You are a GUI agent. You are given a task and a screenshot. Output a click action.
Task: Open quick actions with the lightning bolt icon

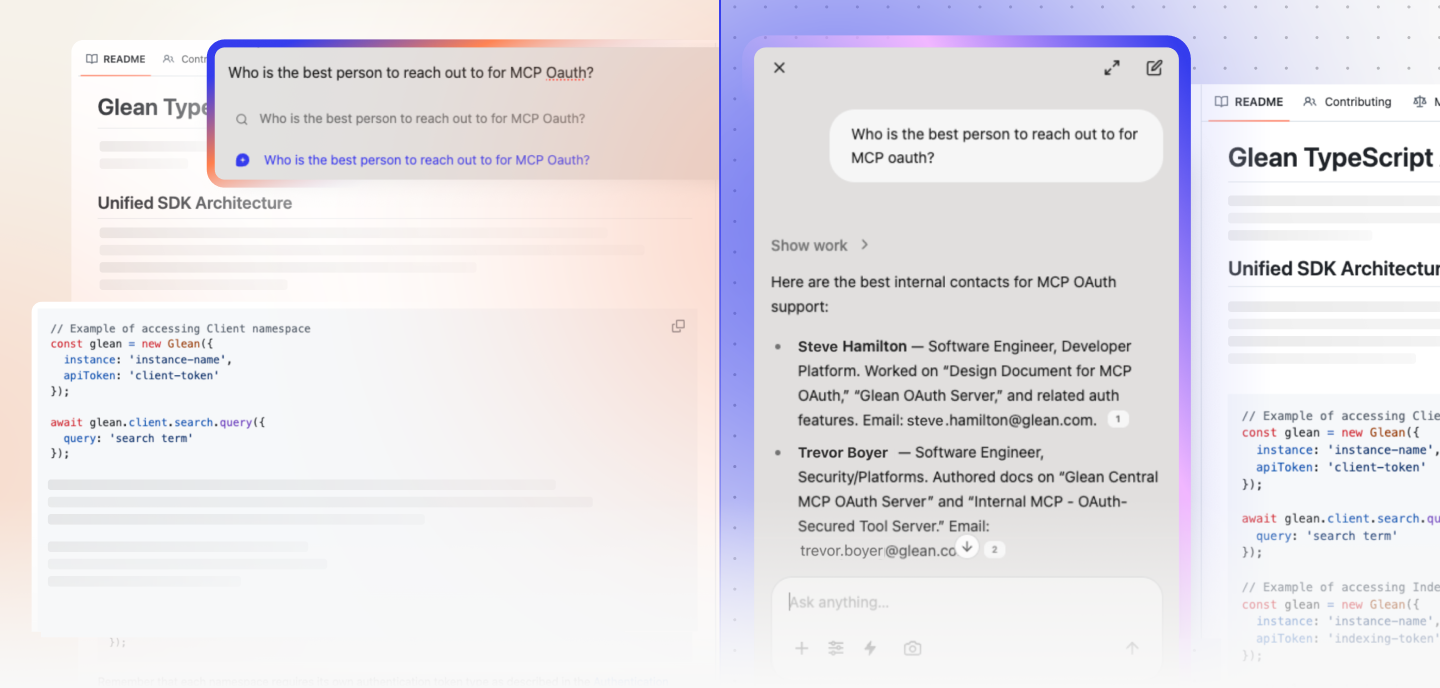click(x=870, y=648)
